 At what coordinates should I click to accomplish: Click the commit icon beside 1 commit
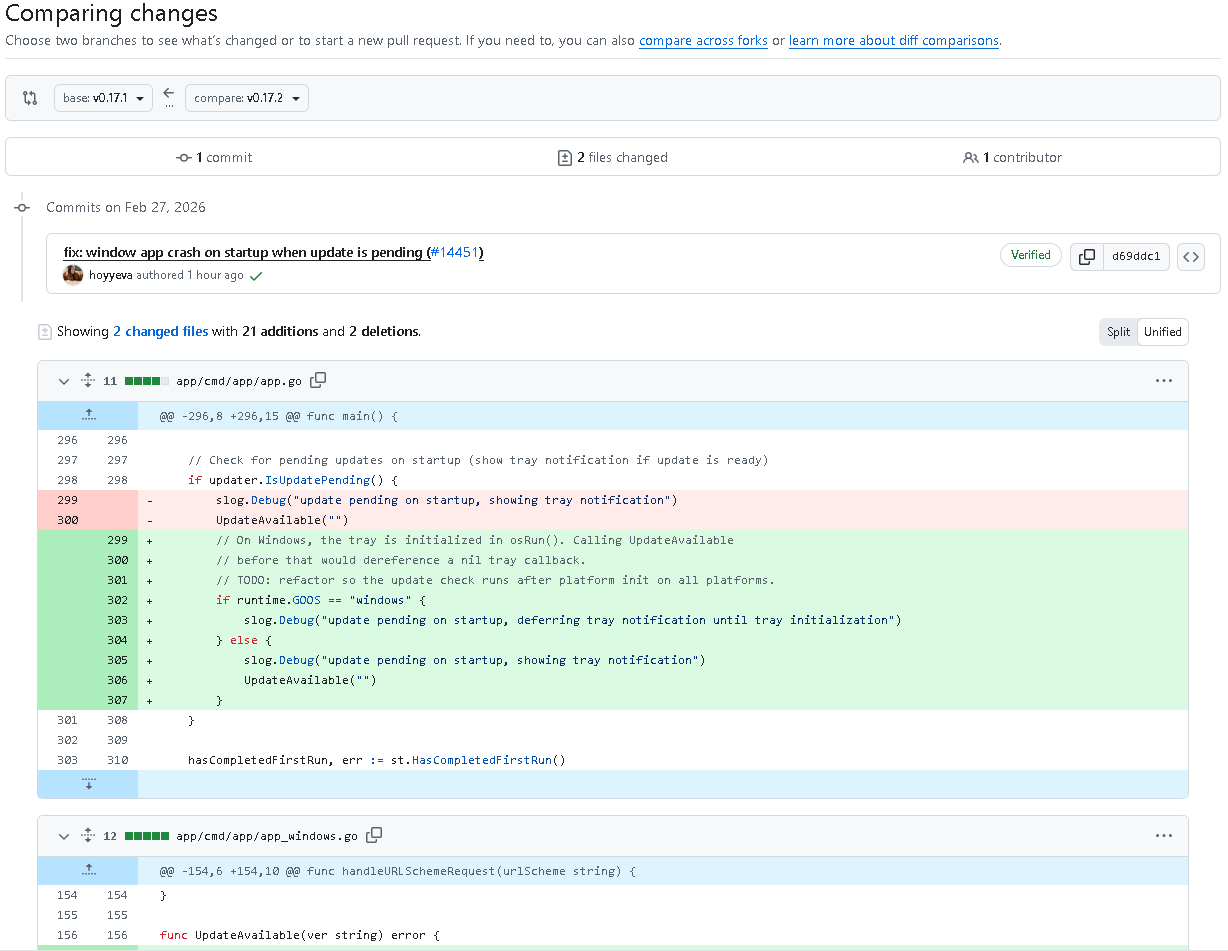(x=184, y=157)
